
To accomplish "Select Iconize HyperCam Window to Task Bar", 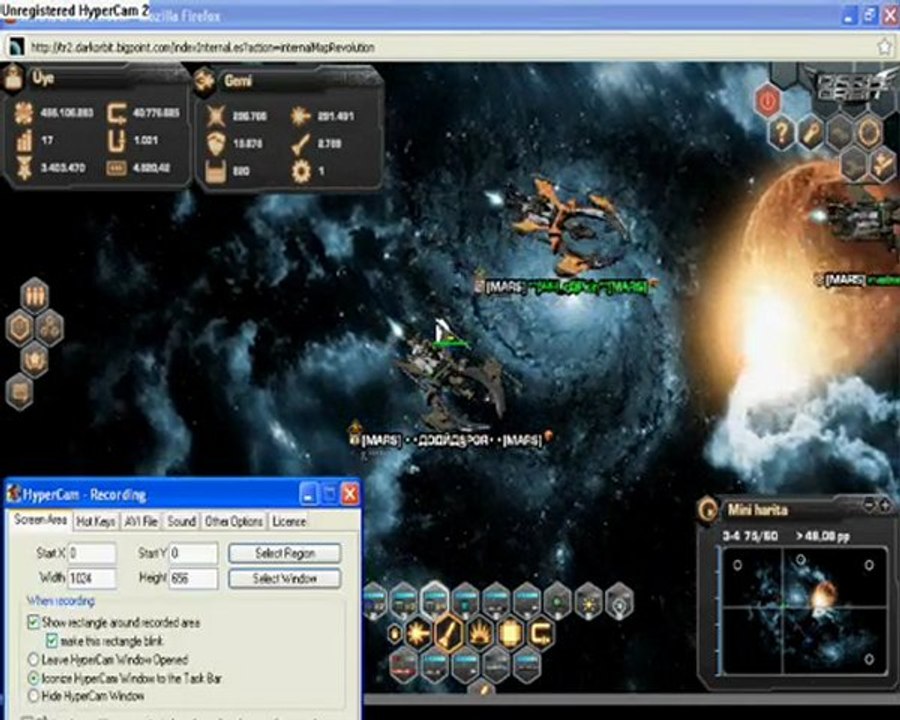I will (33, 678).
